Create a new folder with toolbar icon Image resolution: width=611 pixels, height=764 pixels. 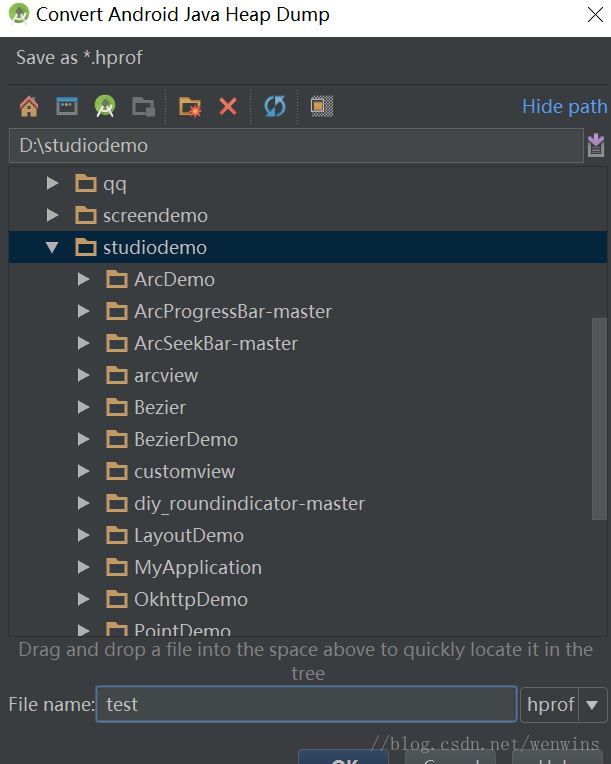pos(190,106)
